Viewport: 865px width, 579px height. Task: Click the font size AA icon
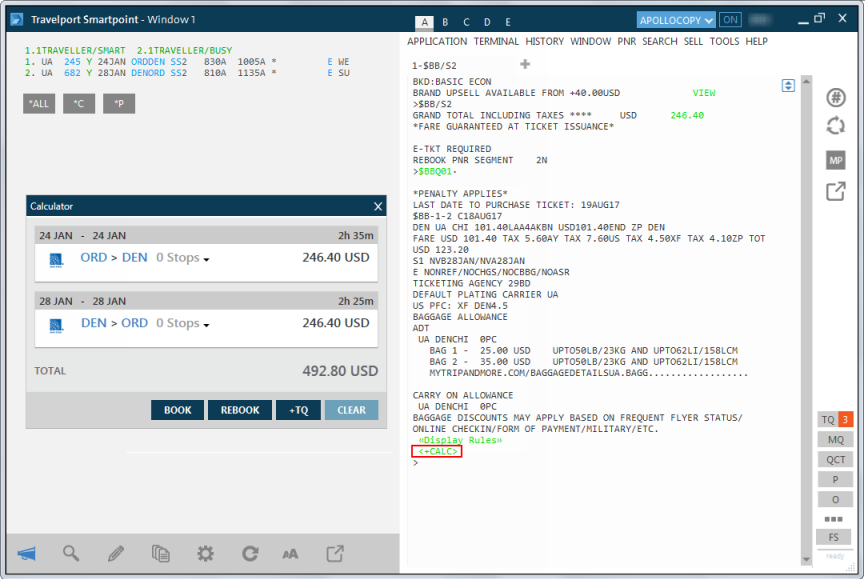(290, 553)
